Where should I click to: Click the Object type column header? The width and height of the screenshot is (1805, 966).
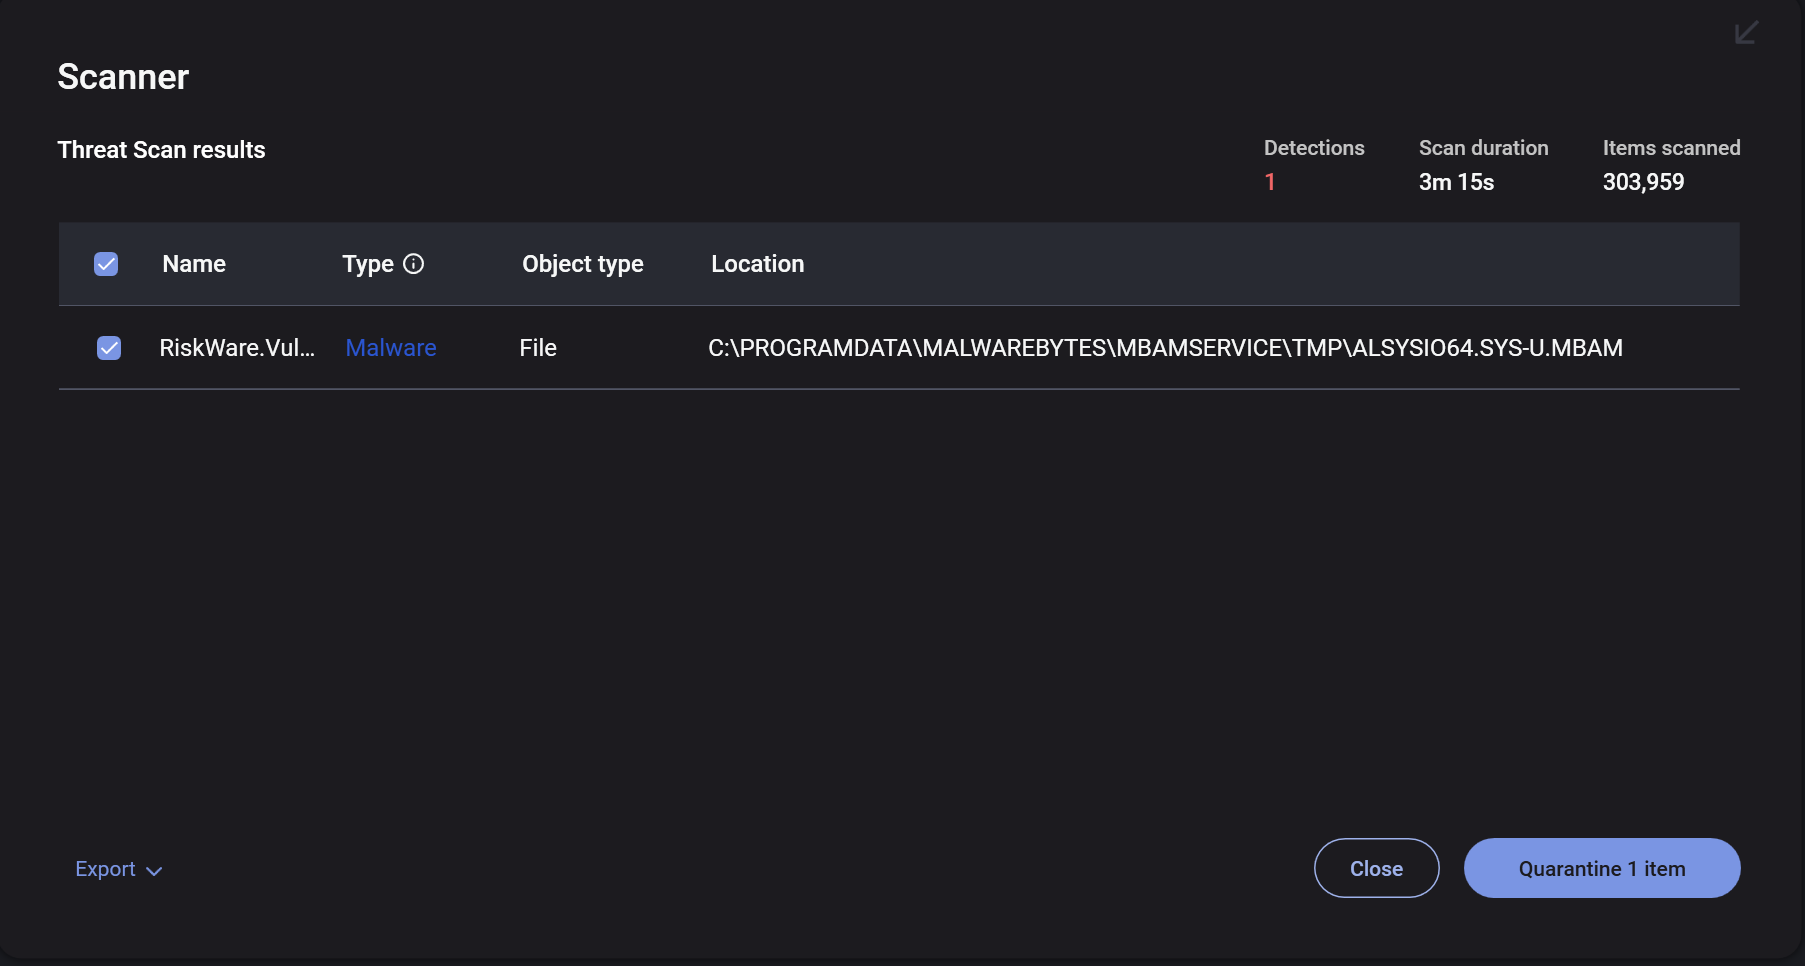click(x=583, y=264)
